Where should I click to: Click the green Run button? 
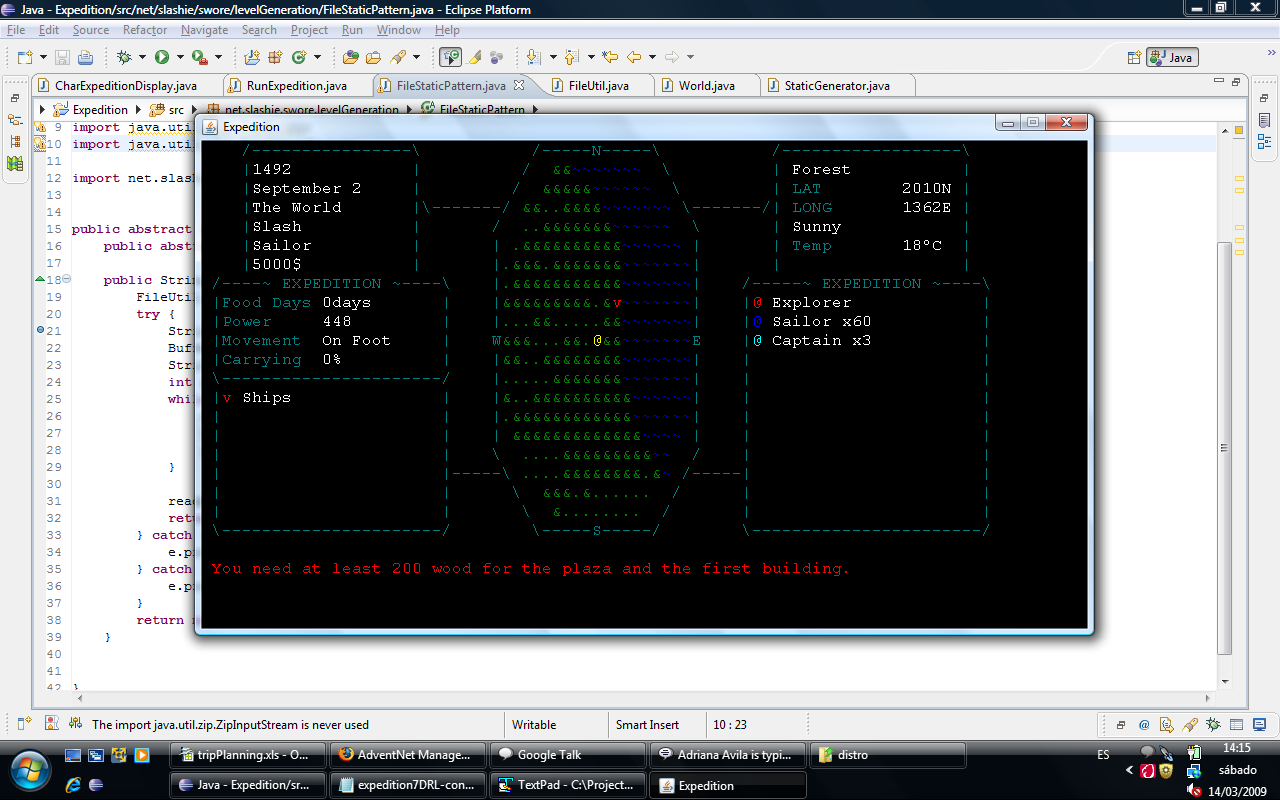[161, 57]
